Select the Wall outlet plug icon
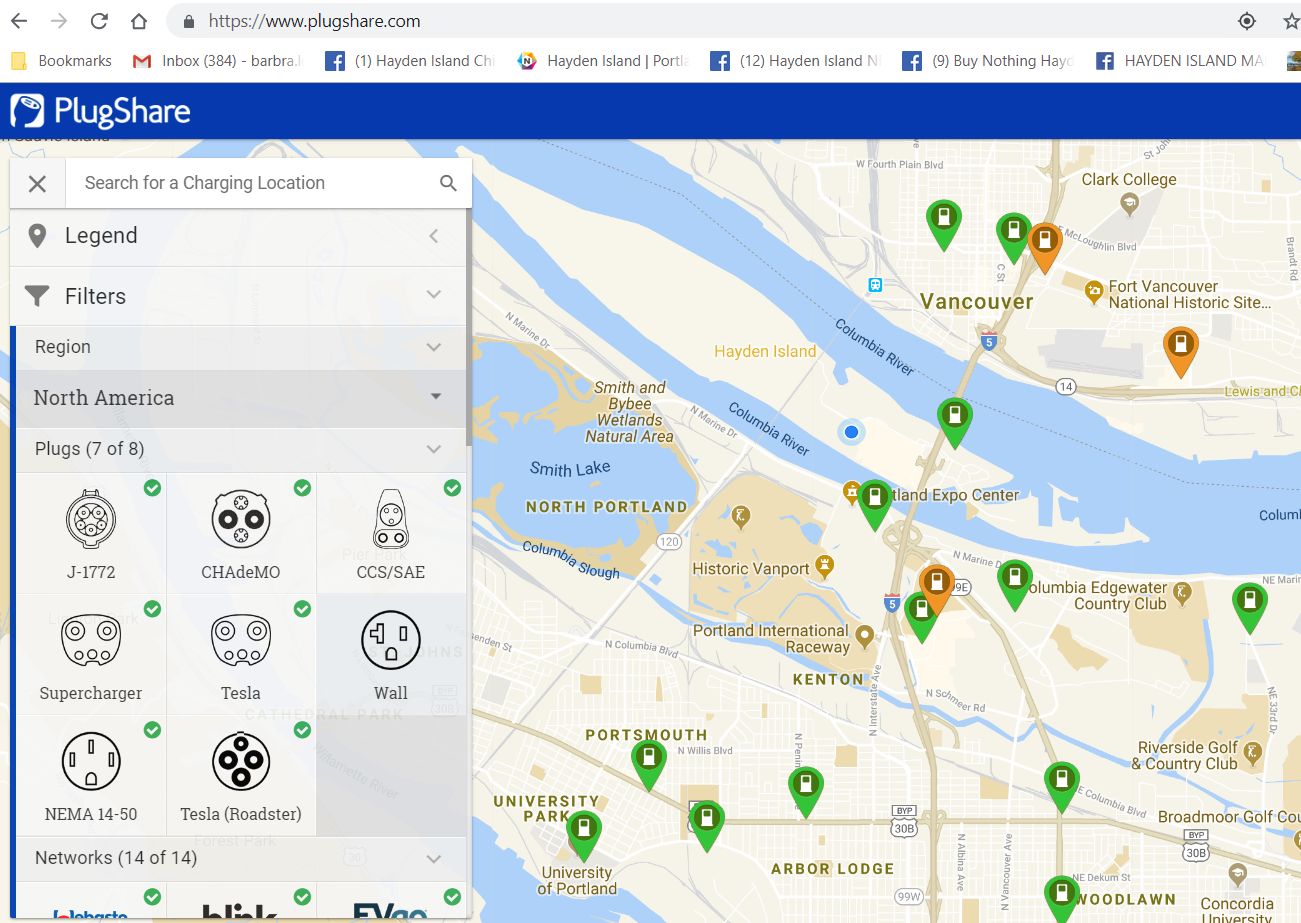Viewport: 1301px width, 923px height. 391,641
